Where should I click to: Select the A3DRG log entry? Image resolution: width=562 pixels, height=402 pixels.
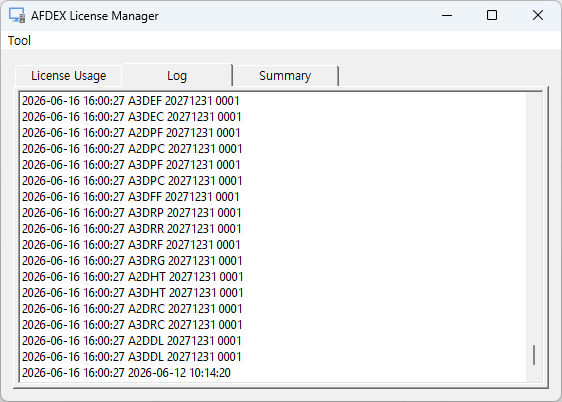click(x=132, y=261)
